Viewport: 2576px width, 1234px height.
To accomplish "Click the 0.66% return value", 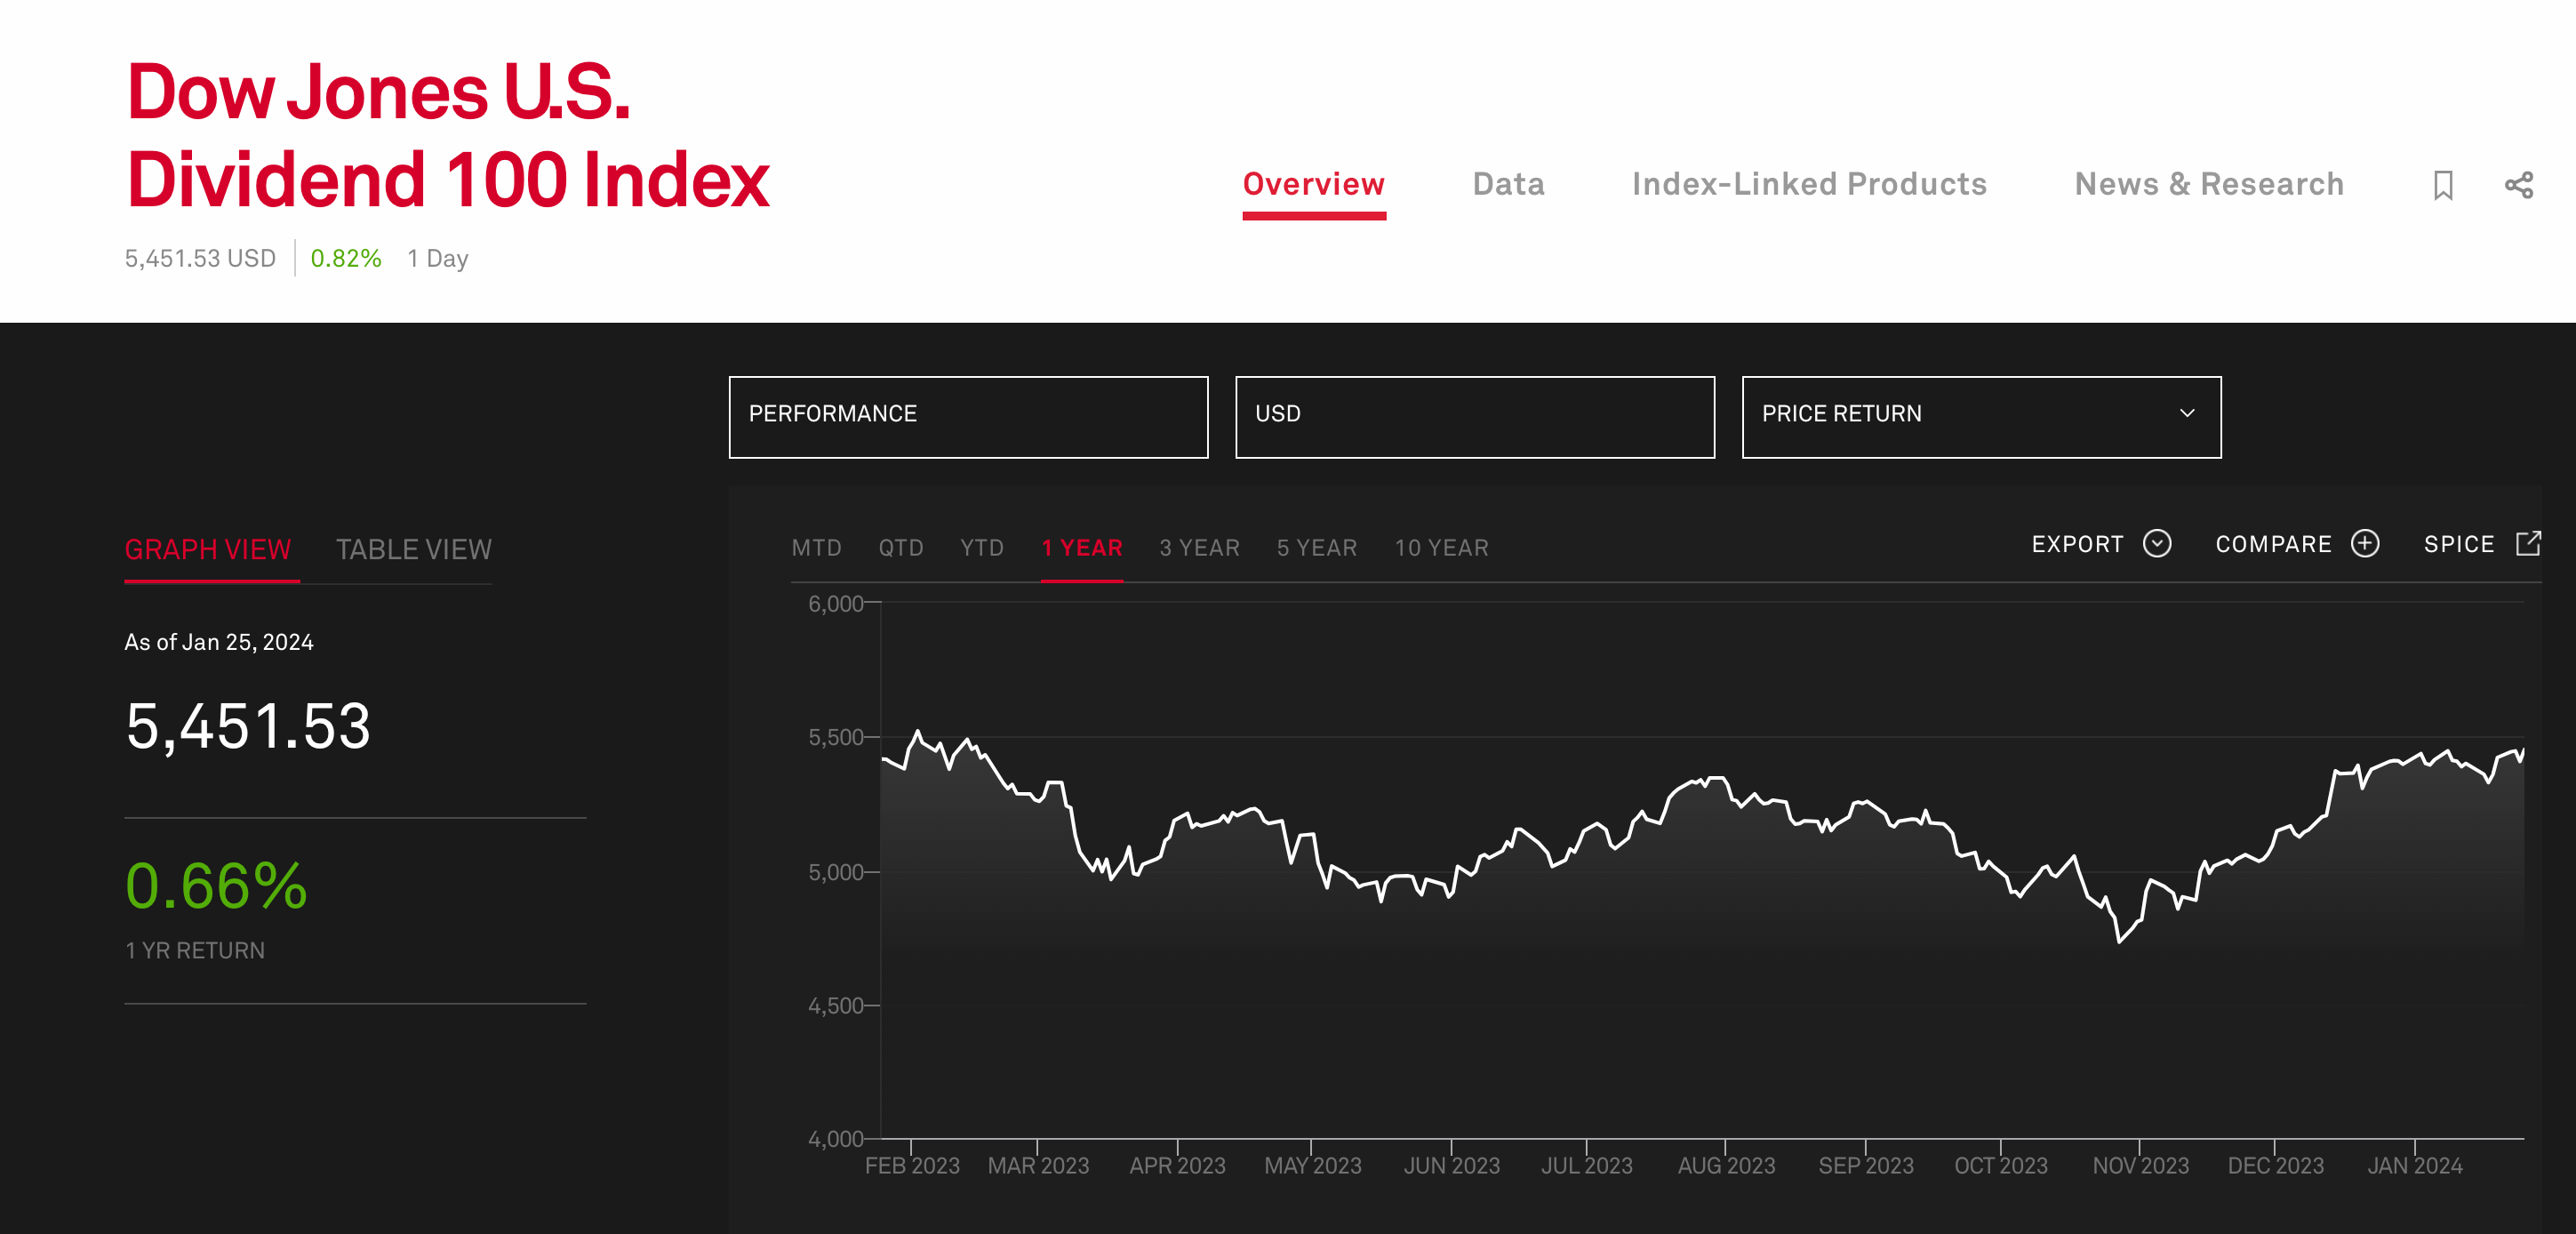I will [216, 886].
